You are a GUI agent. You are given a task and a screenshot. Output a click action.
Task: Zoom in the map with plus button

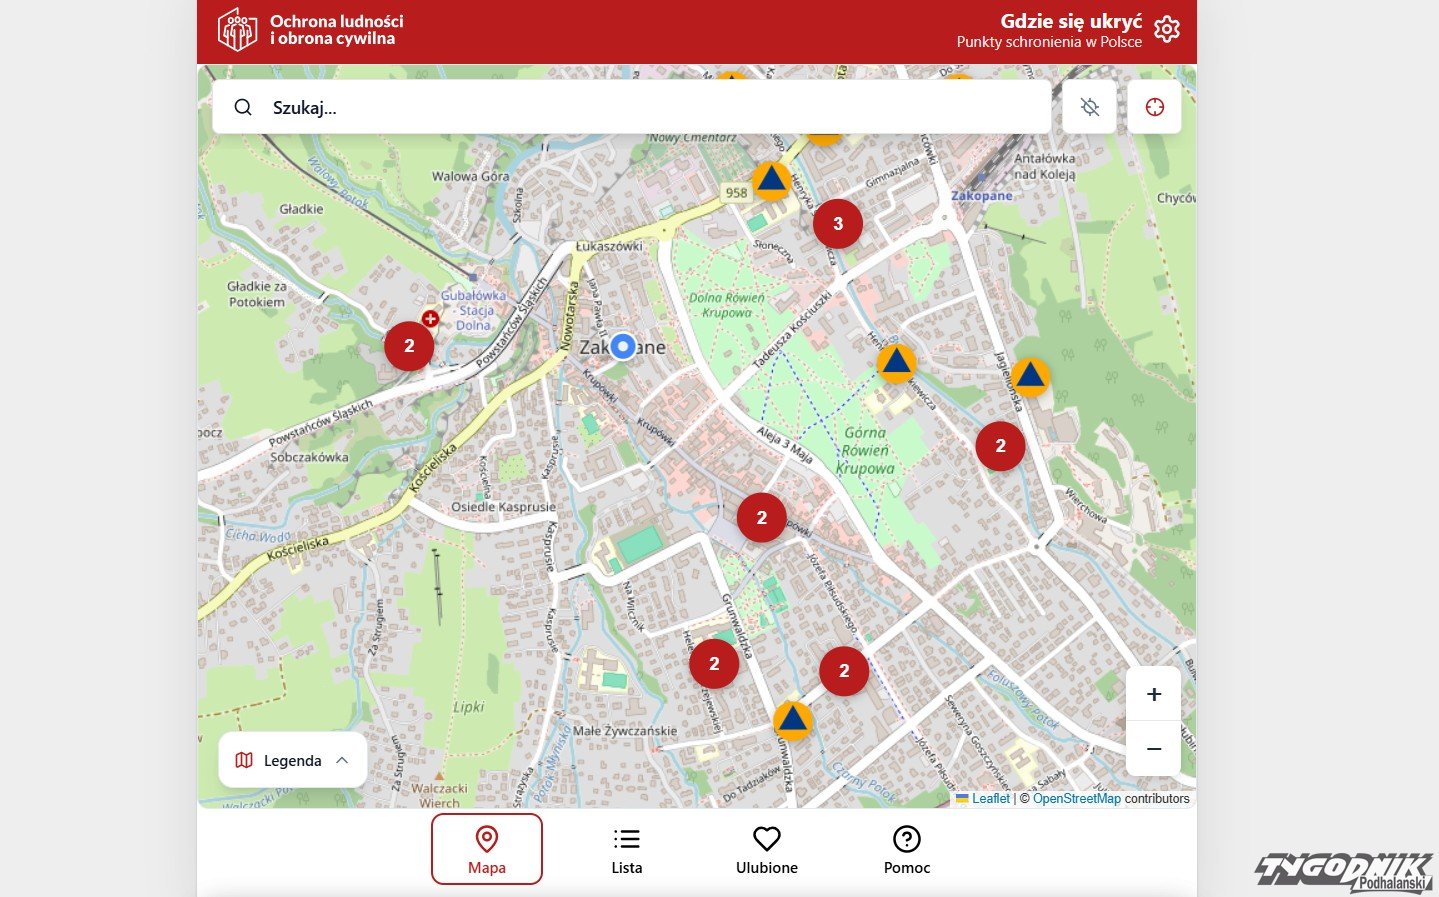(1154, 694)
